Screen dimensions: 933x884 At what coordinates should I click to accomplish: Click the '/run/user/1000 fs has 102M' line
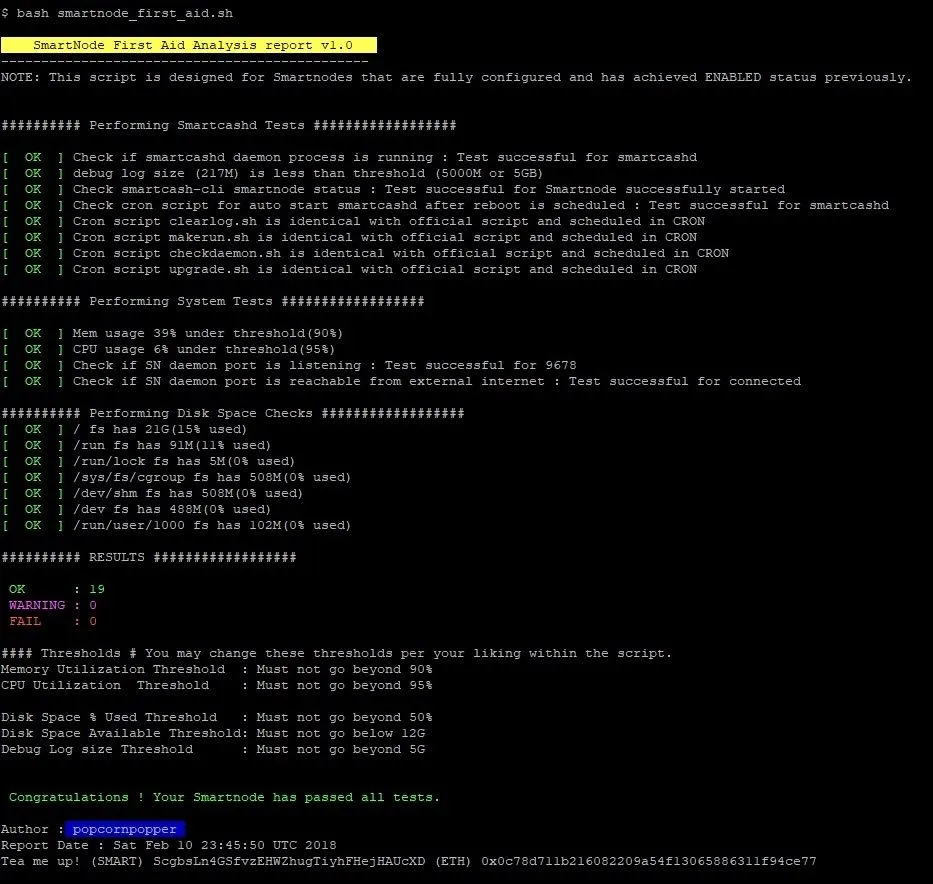(176, 526)
